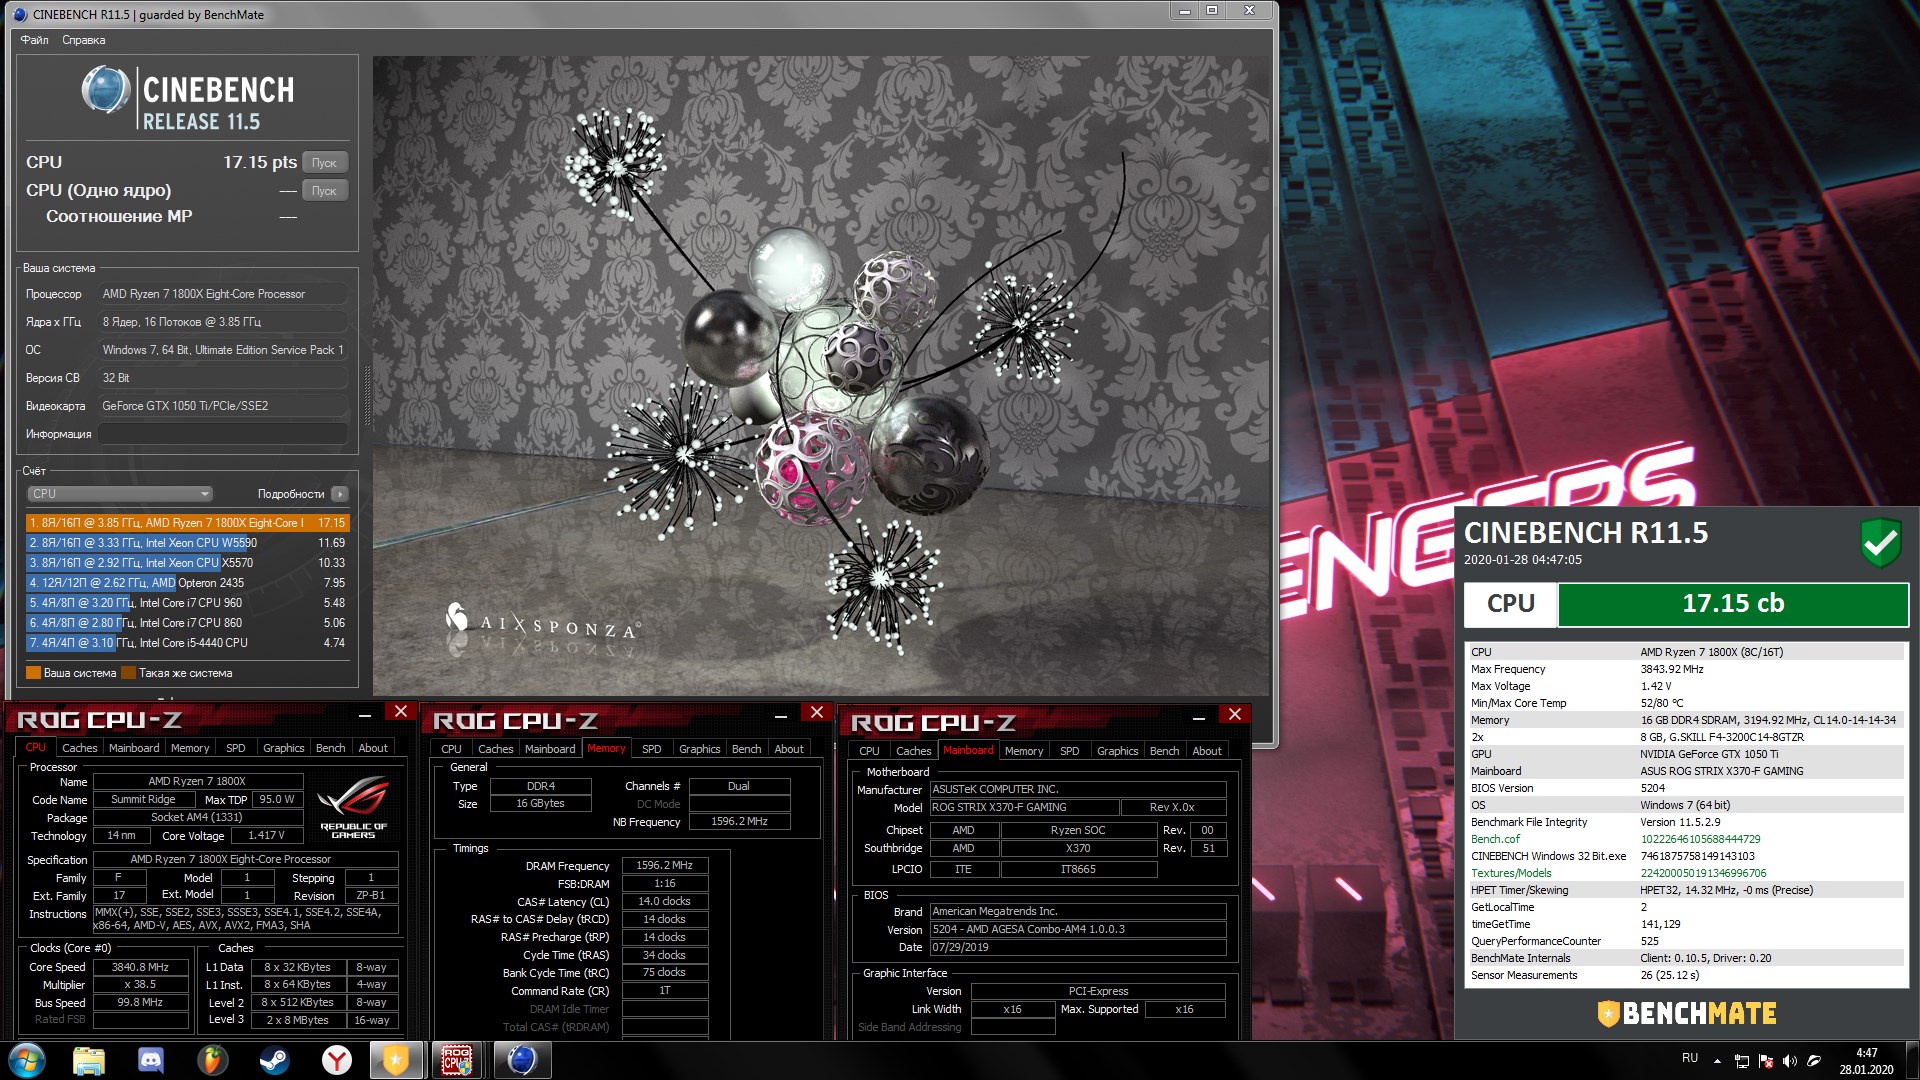1920x1080 pixels.
Task: Click the BIOS version 5204 field
Action: pyautogui.click(x=1078, y=929)
